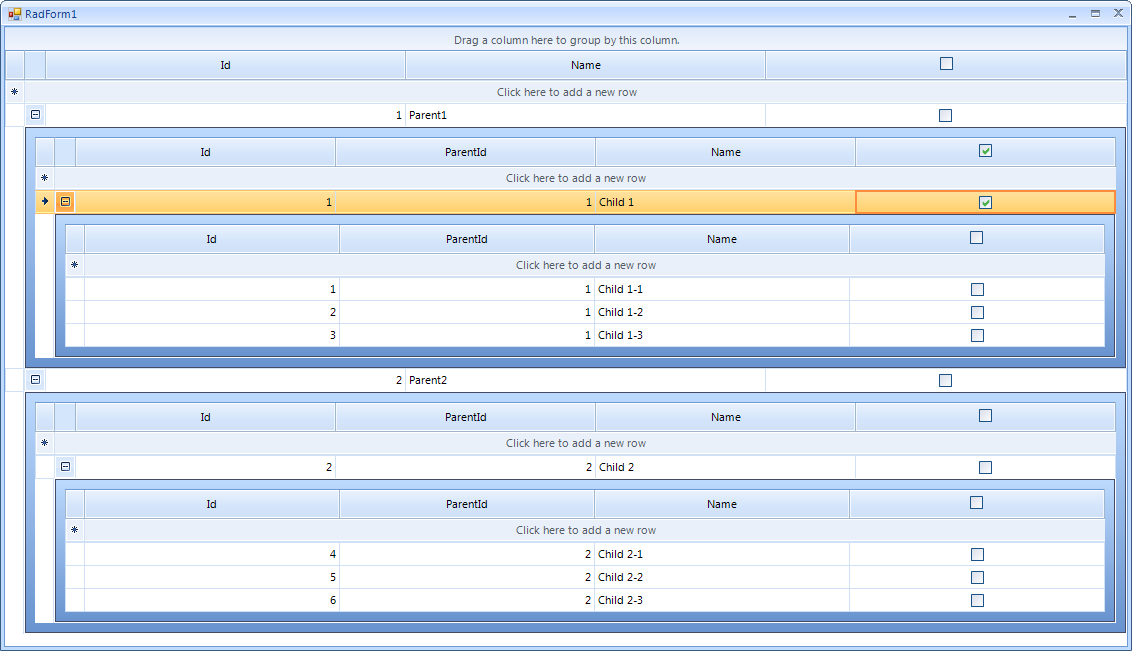Click the new-row asterisk in Parent1's child grid
This screenshot has width=1132, height=651.
coord(45,178)
